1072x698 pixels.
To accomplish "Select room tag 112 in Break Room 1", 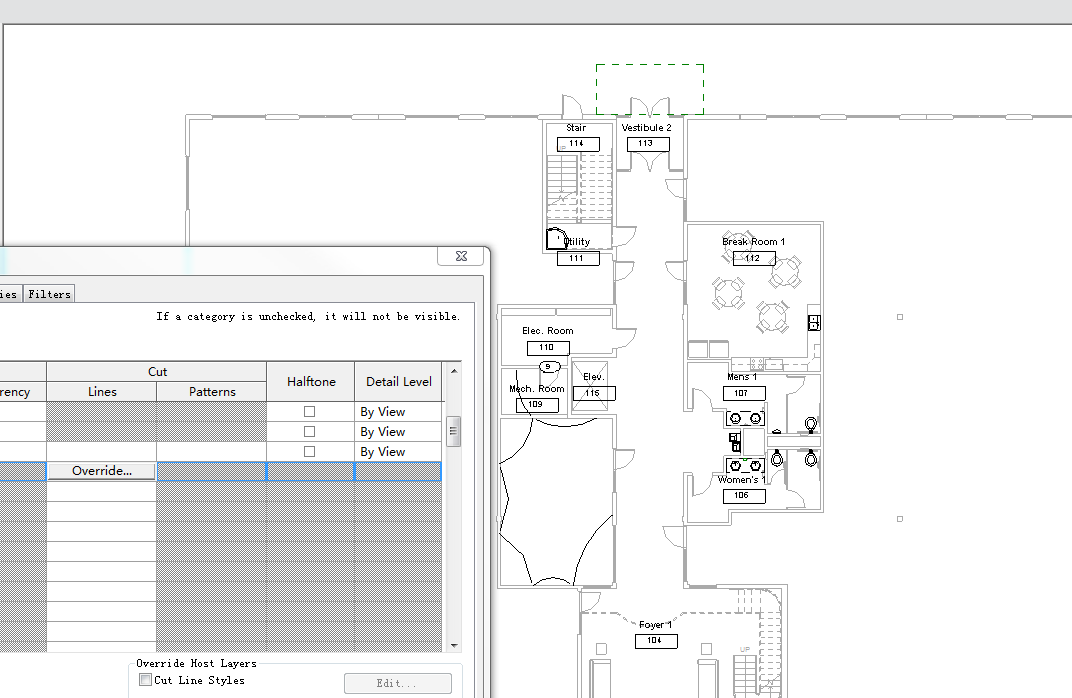I will [x=754, y=258].
